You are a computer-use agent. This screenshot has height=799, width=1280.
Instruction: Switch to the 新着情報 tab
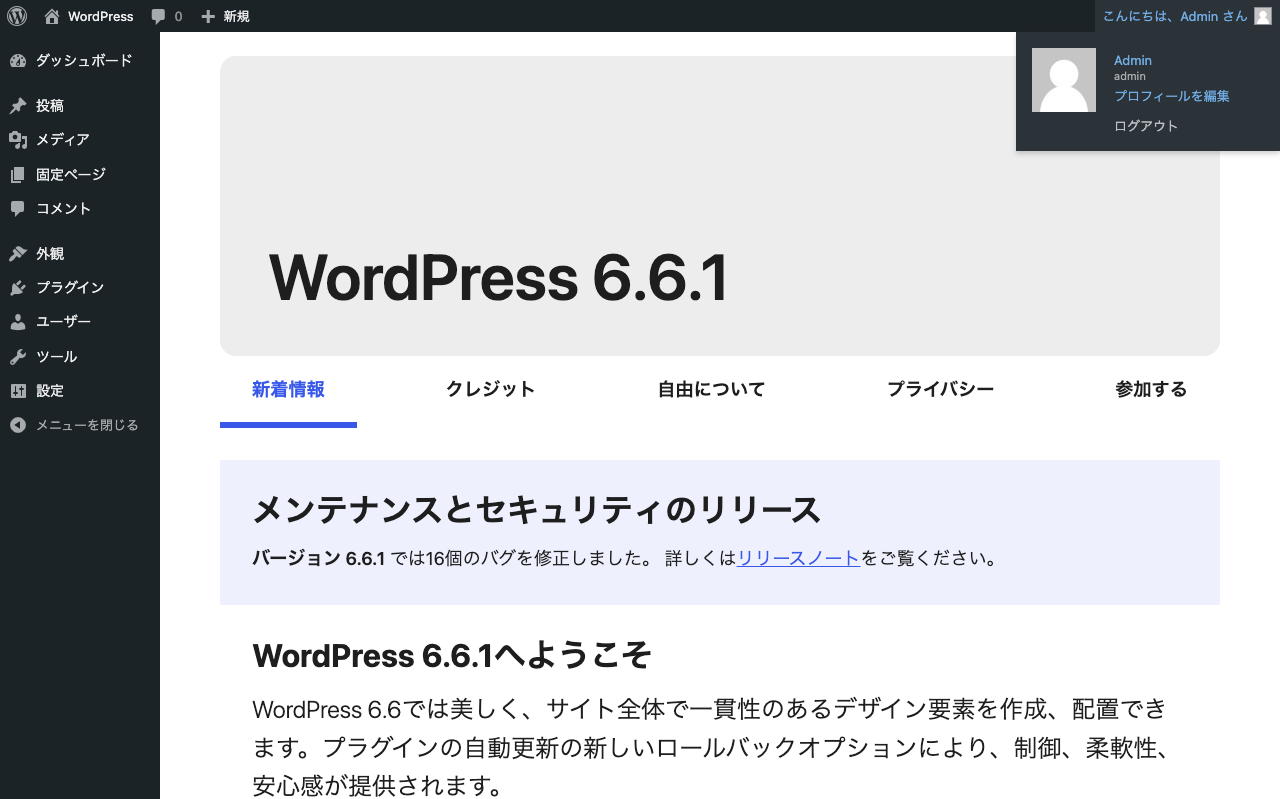[288, 390]
